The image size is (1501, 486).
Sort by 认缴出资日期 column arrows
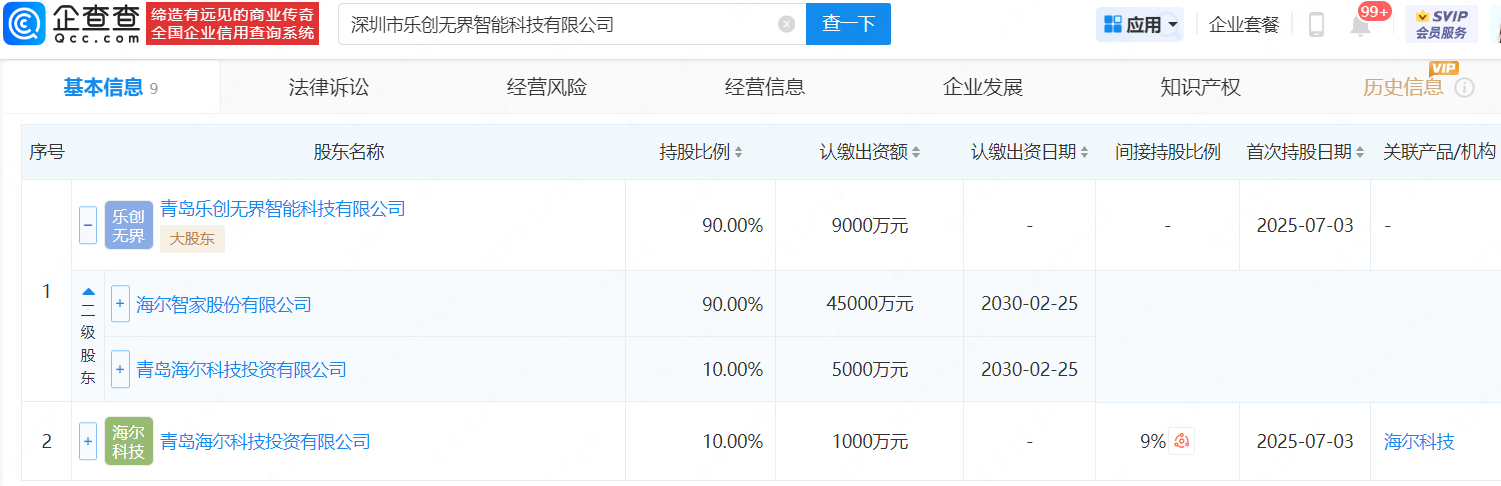(1084, 152)
